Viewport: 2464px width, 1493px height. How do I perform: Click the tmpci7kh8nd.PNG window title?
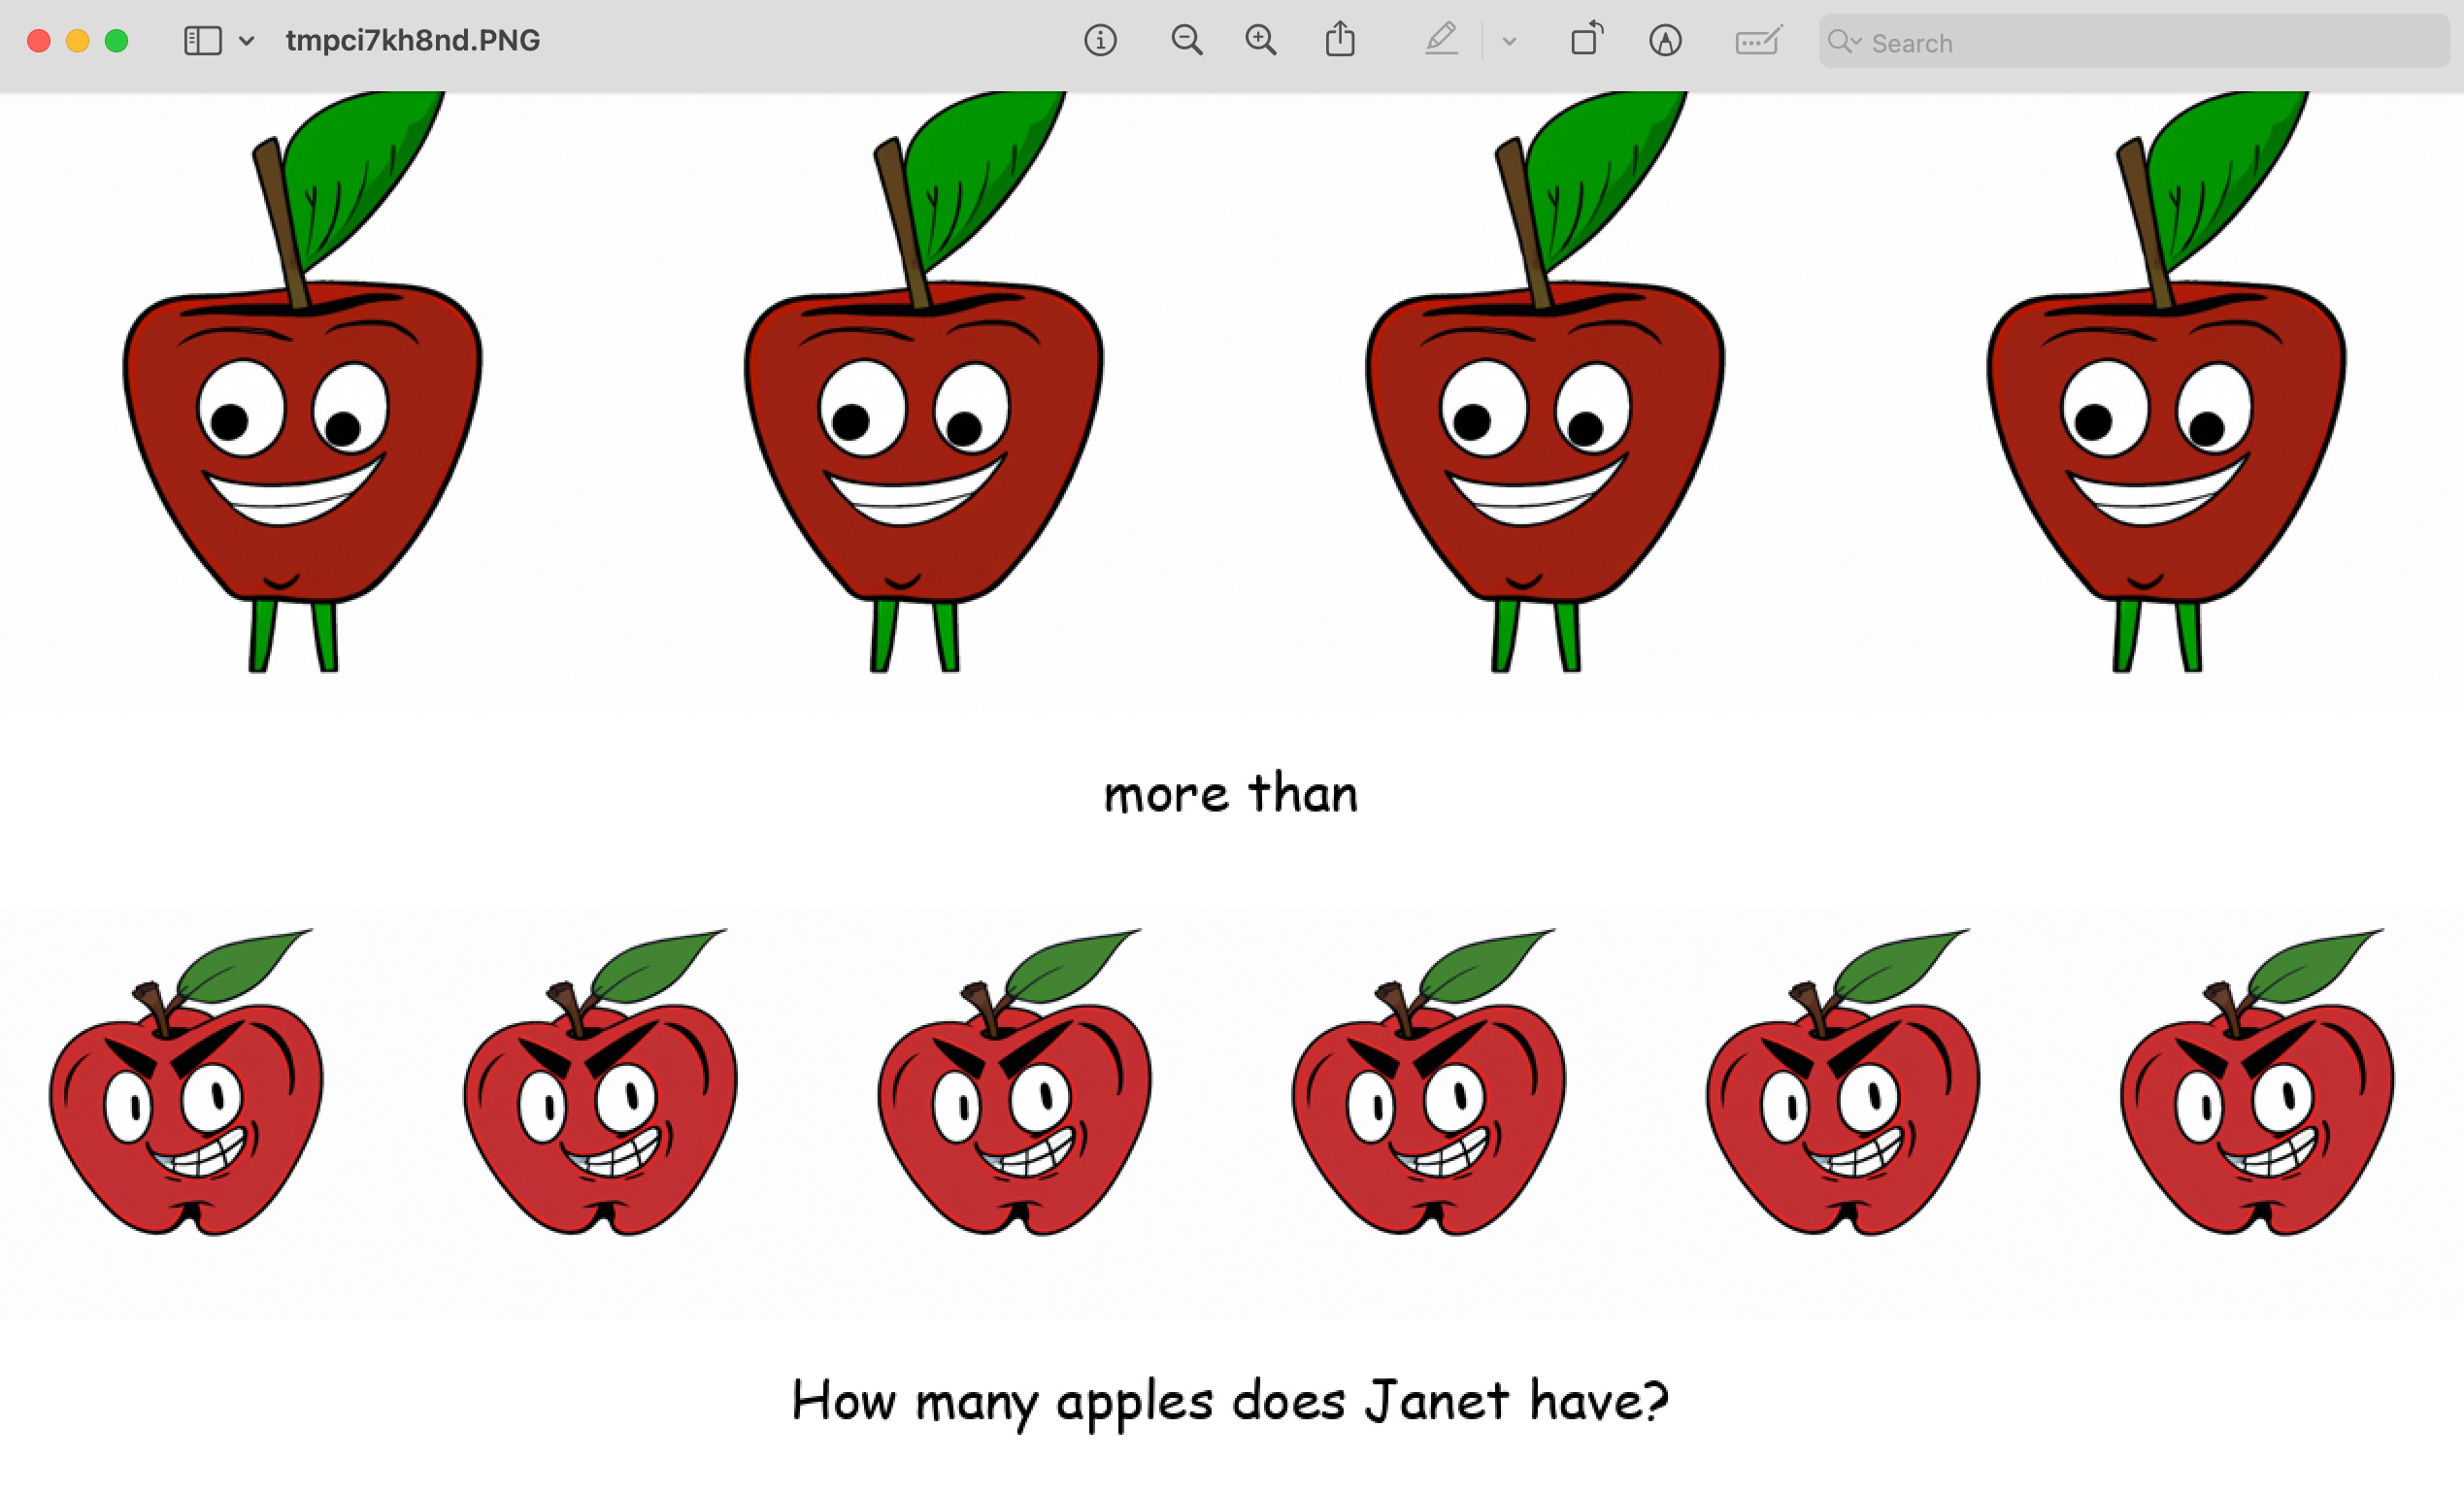(412, 41)
